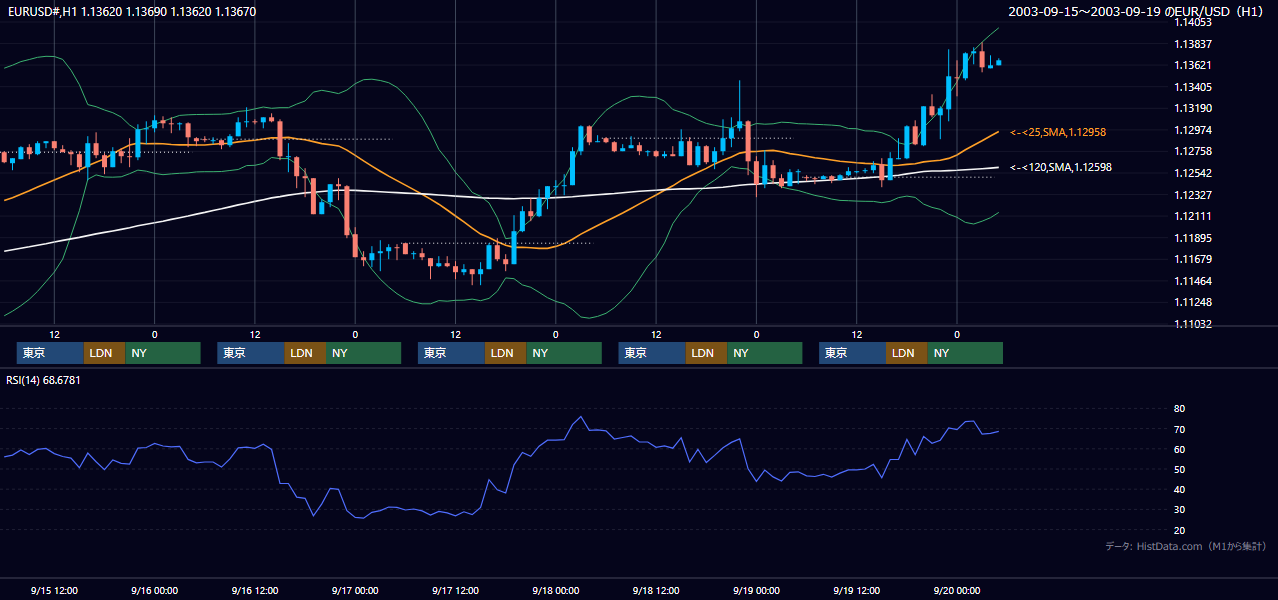Click the 9/15 12:00 time axis label

click(x=55, y=590)
